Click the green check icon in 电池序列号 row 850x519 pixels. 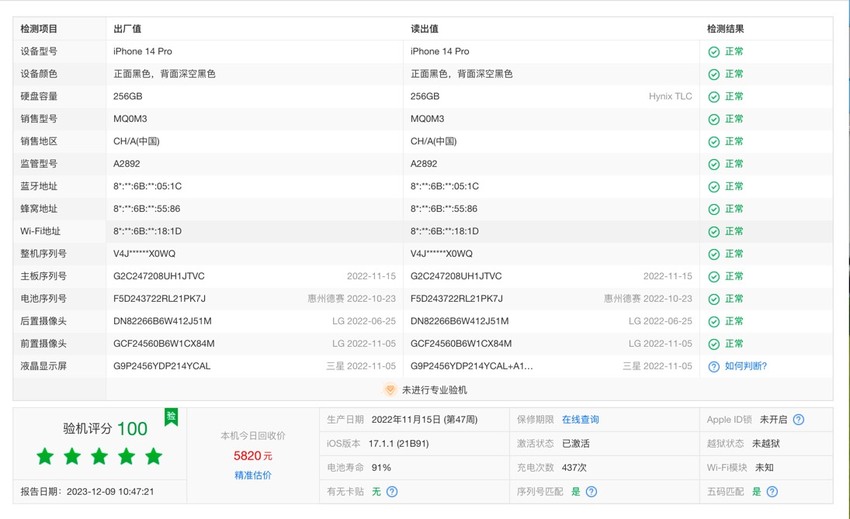714,299
